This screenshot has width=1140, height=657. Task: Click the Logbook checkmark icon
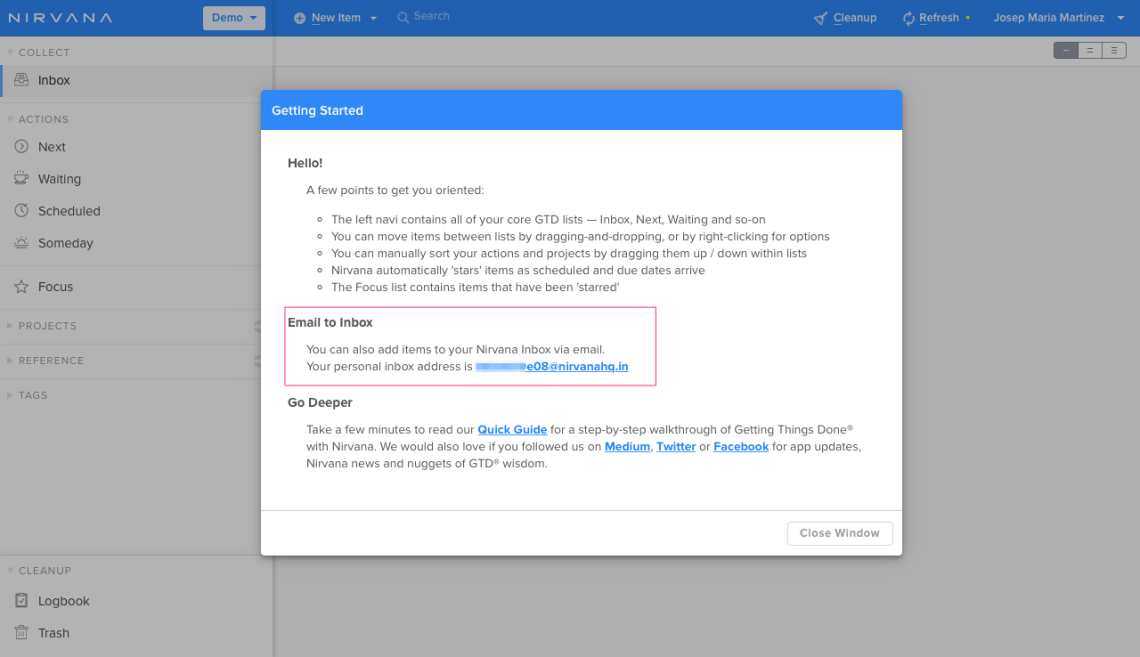click(22, 600)
